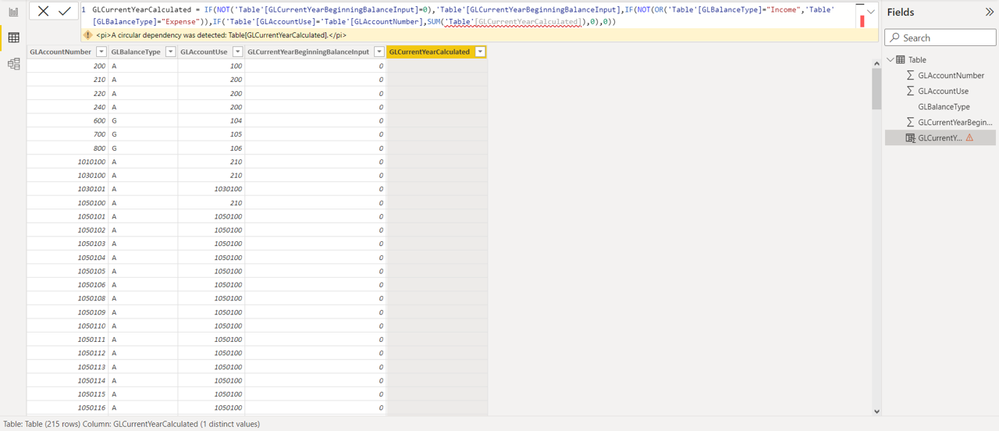
Task: Click the table icon beside Table
Action: tap(900, 60)
